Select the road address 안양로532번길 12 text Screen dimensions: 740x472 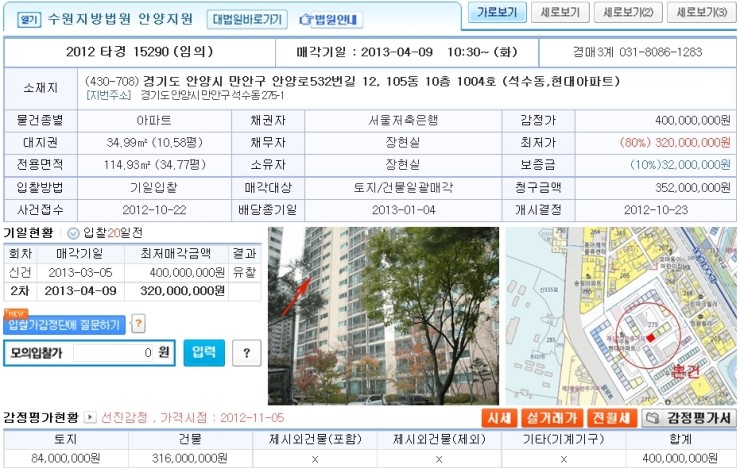tap(325, 81)
